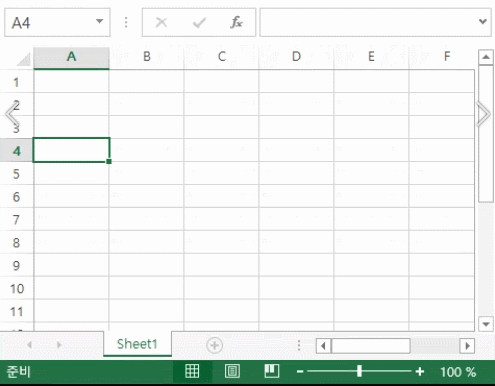This screenshot has width=495, height=386.
Task: Zoom in with the plus button
Action: [420, 371]
